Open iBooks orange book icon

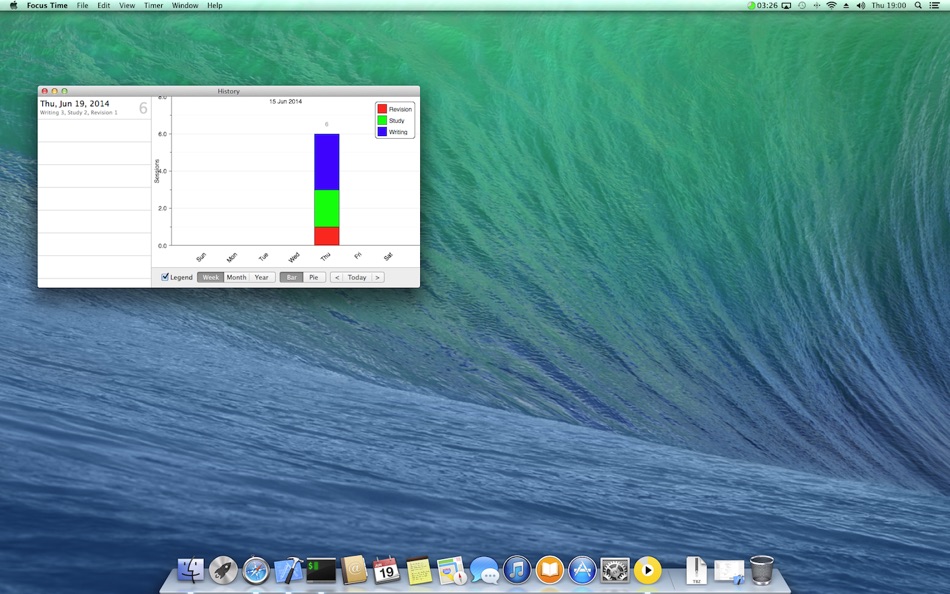tap(550, 570)
